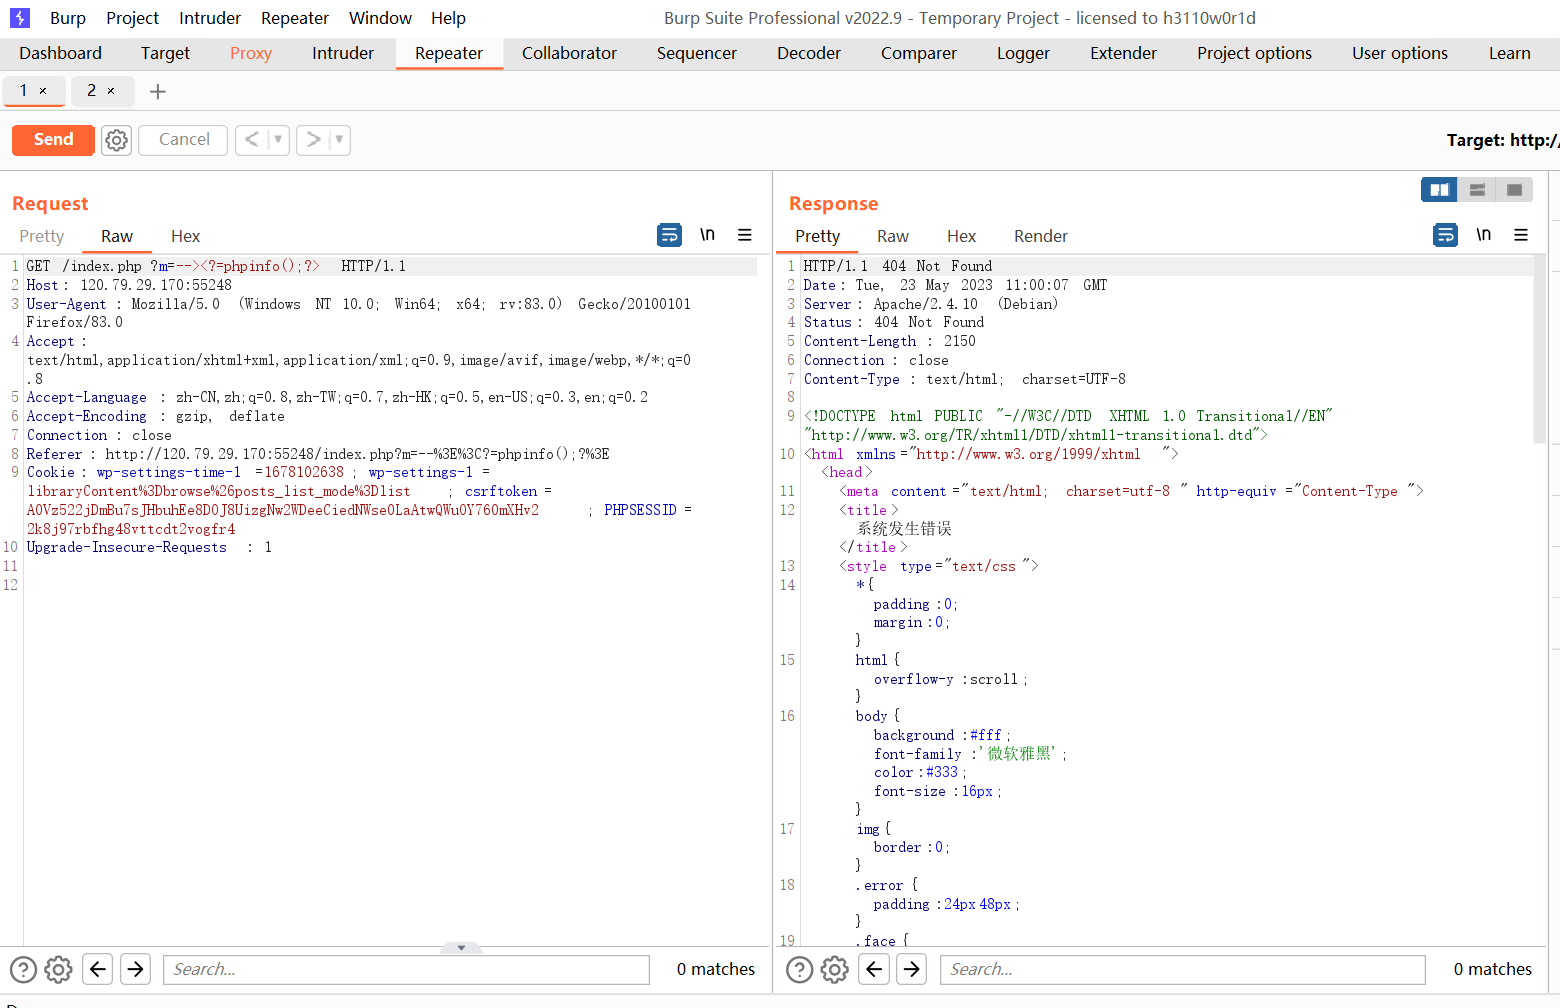Click Target http label at top right
The image size is (1560, 1008).
point(1502,140)
